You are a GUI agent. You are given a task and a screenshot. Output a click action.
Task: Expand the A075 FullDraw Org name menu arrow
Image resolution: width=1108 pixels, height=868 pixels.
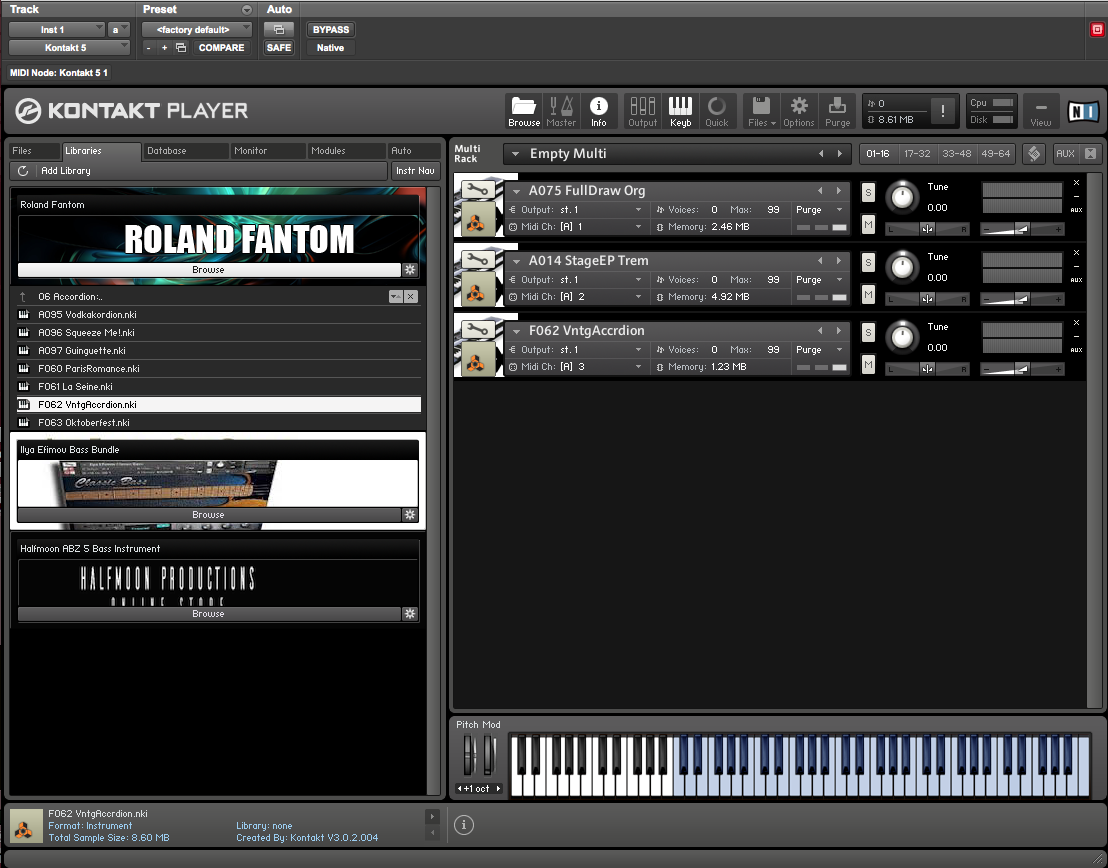coord(517,192)
